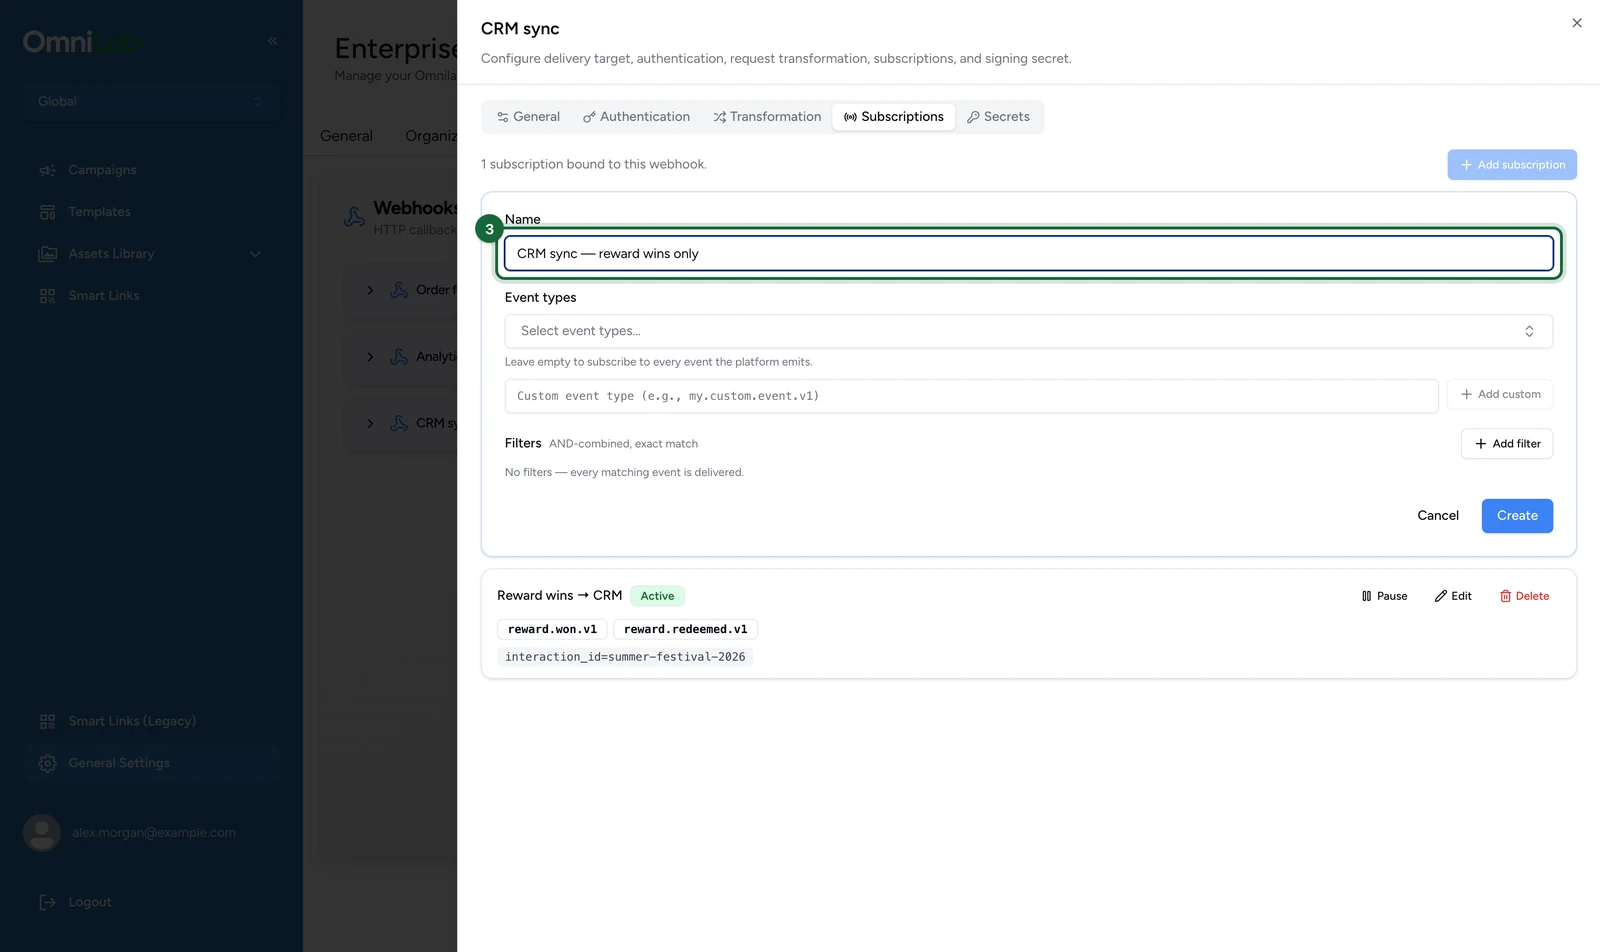
Task: Close the CRM sync panel
Action: tap(1576, 23)
